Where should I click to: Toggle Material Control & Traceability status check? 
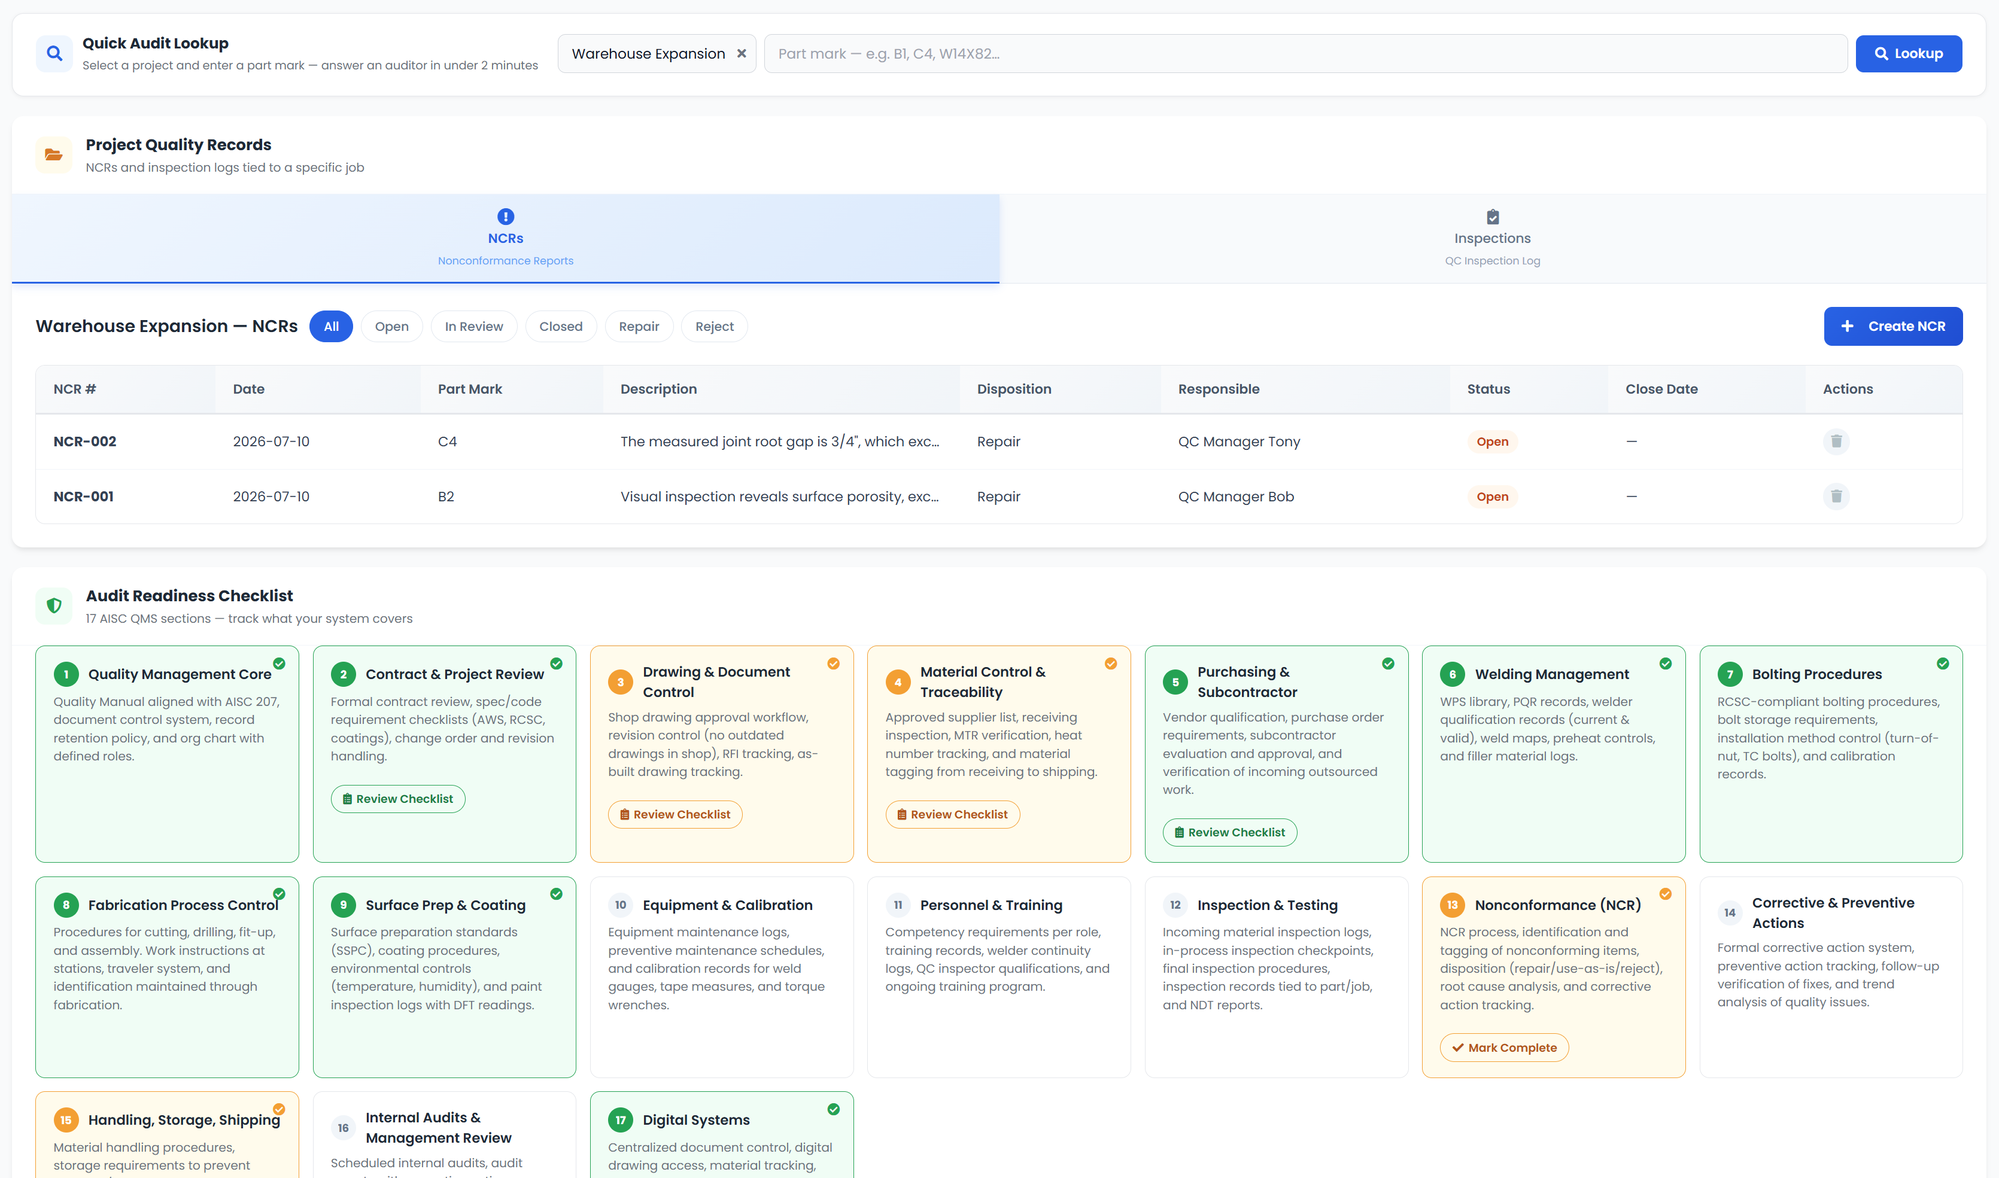pos(1110,663)
